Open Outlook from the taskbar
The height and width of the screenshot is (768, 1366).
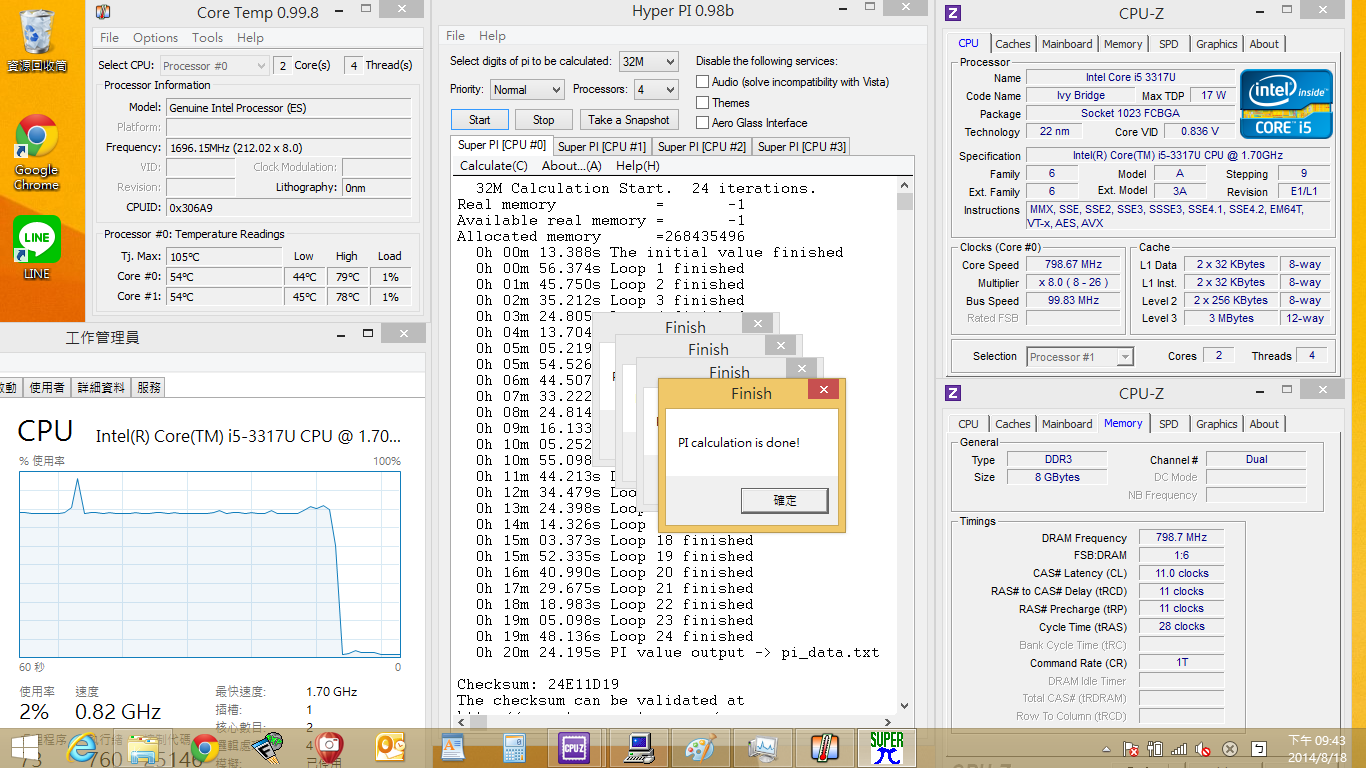tap(390, 747)
